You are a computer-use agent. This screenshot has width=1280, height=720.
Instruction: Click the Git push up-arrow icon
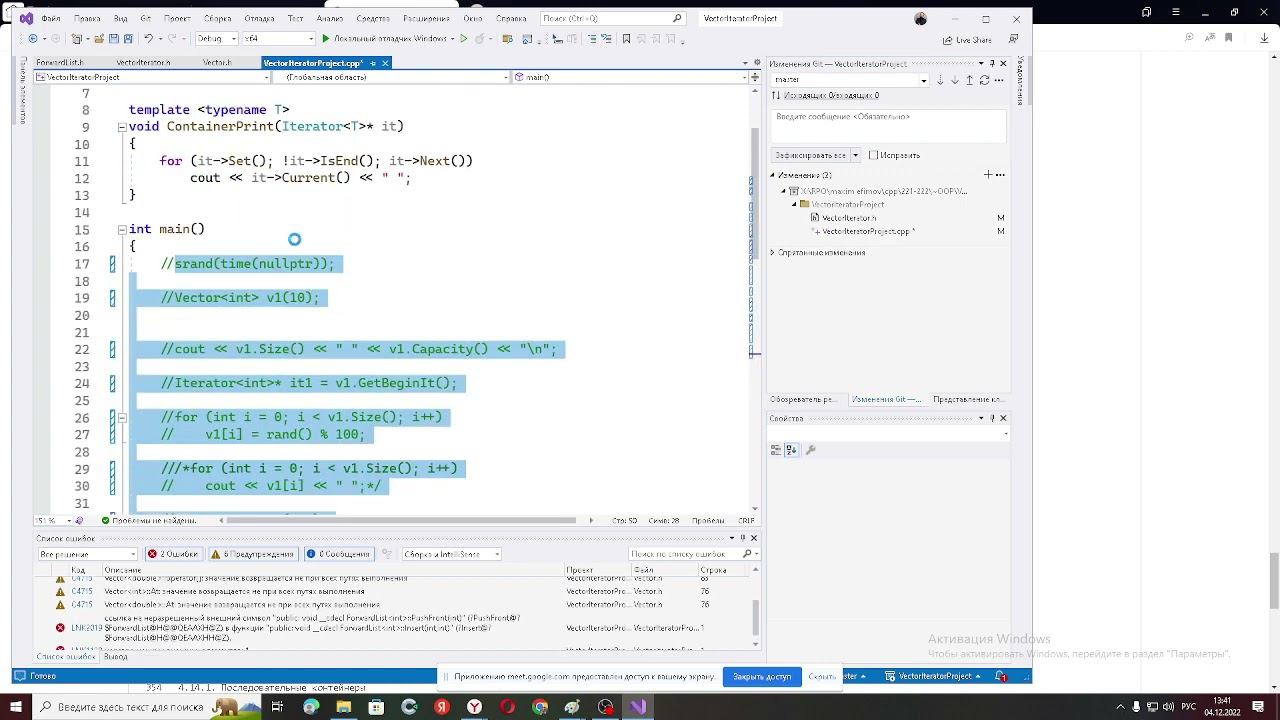tap(969, 80)
